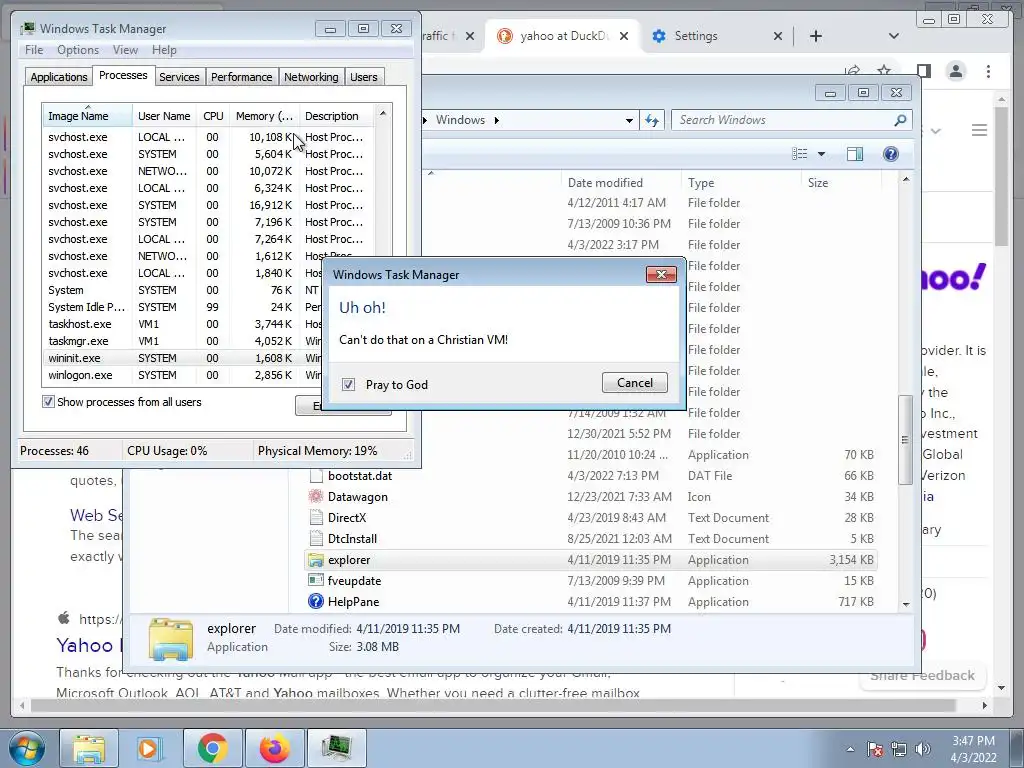The height and width of the screenshot is (768, 1024).
Task: Expand the arrow after Windows in breadcrumb
Action: (497, 120)
